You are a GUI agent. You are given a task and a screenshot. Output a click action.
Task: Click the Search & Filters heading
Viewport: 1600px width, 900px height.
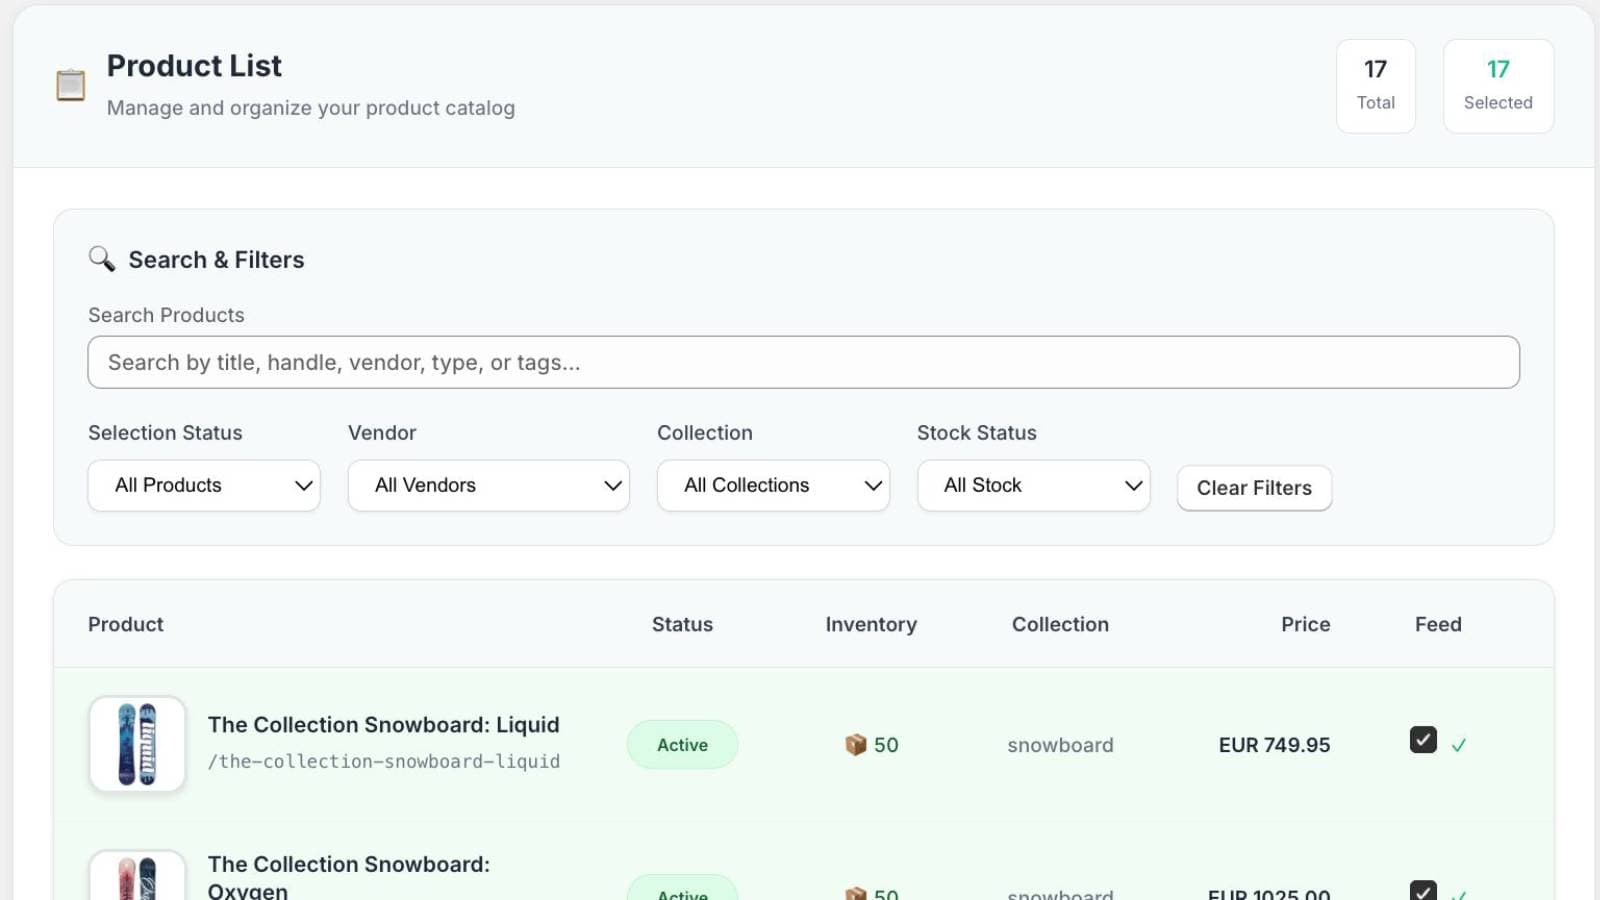(216, 260)
